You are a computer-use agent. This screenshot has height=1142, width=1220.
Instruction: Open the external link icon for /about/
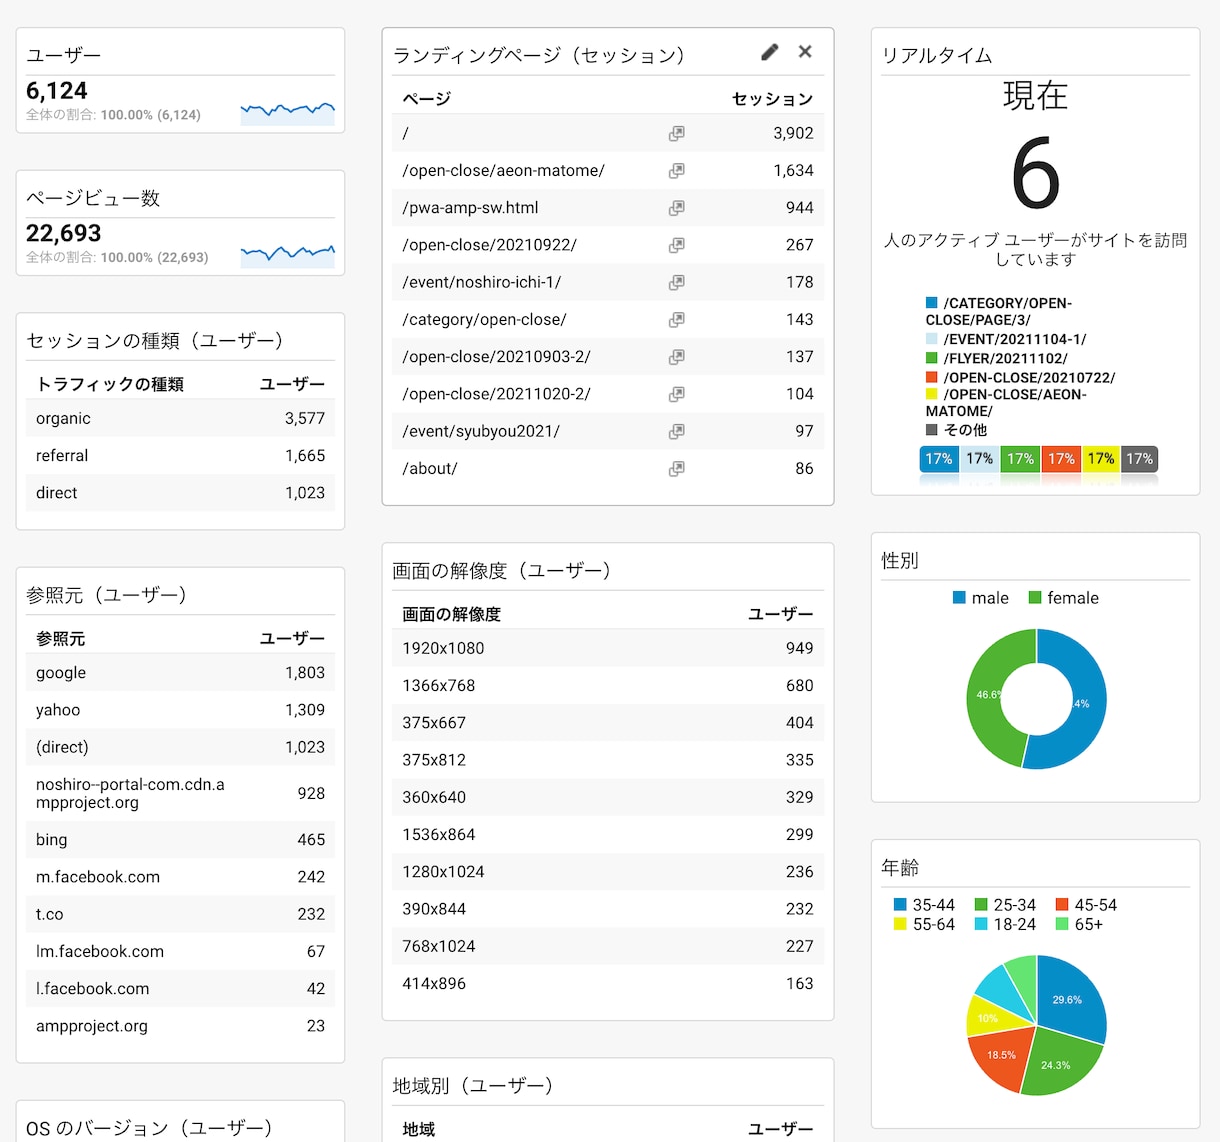[677, 469]
